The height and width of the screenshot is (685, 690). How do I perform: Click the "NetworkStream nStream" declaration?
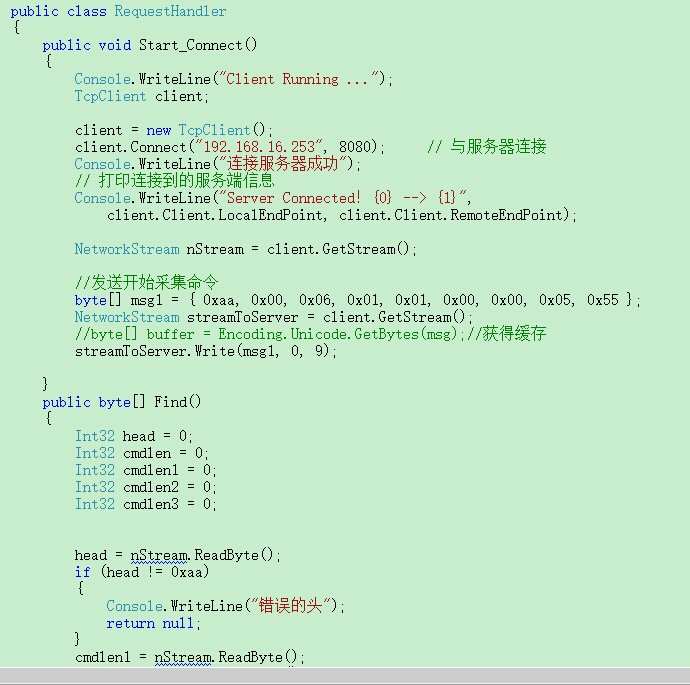tap(159, 249)
